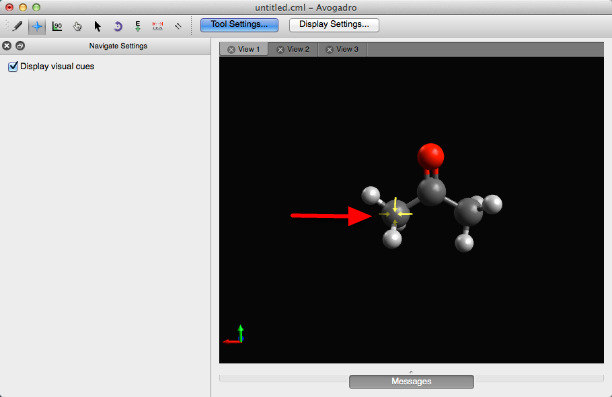Select the Draw pencil tool
Image resolution: width=612 pixels, height=397 pixels.
coord(17,26)
